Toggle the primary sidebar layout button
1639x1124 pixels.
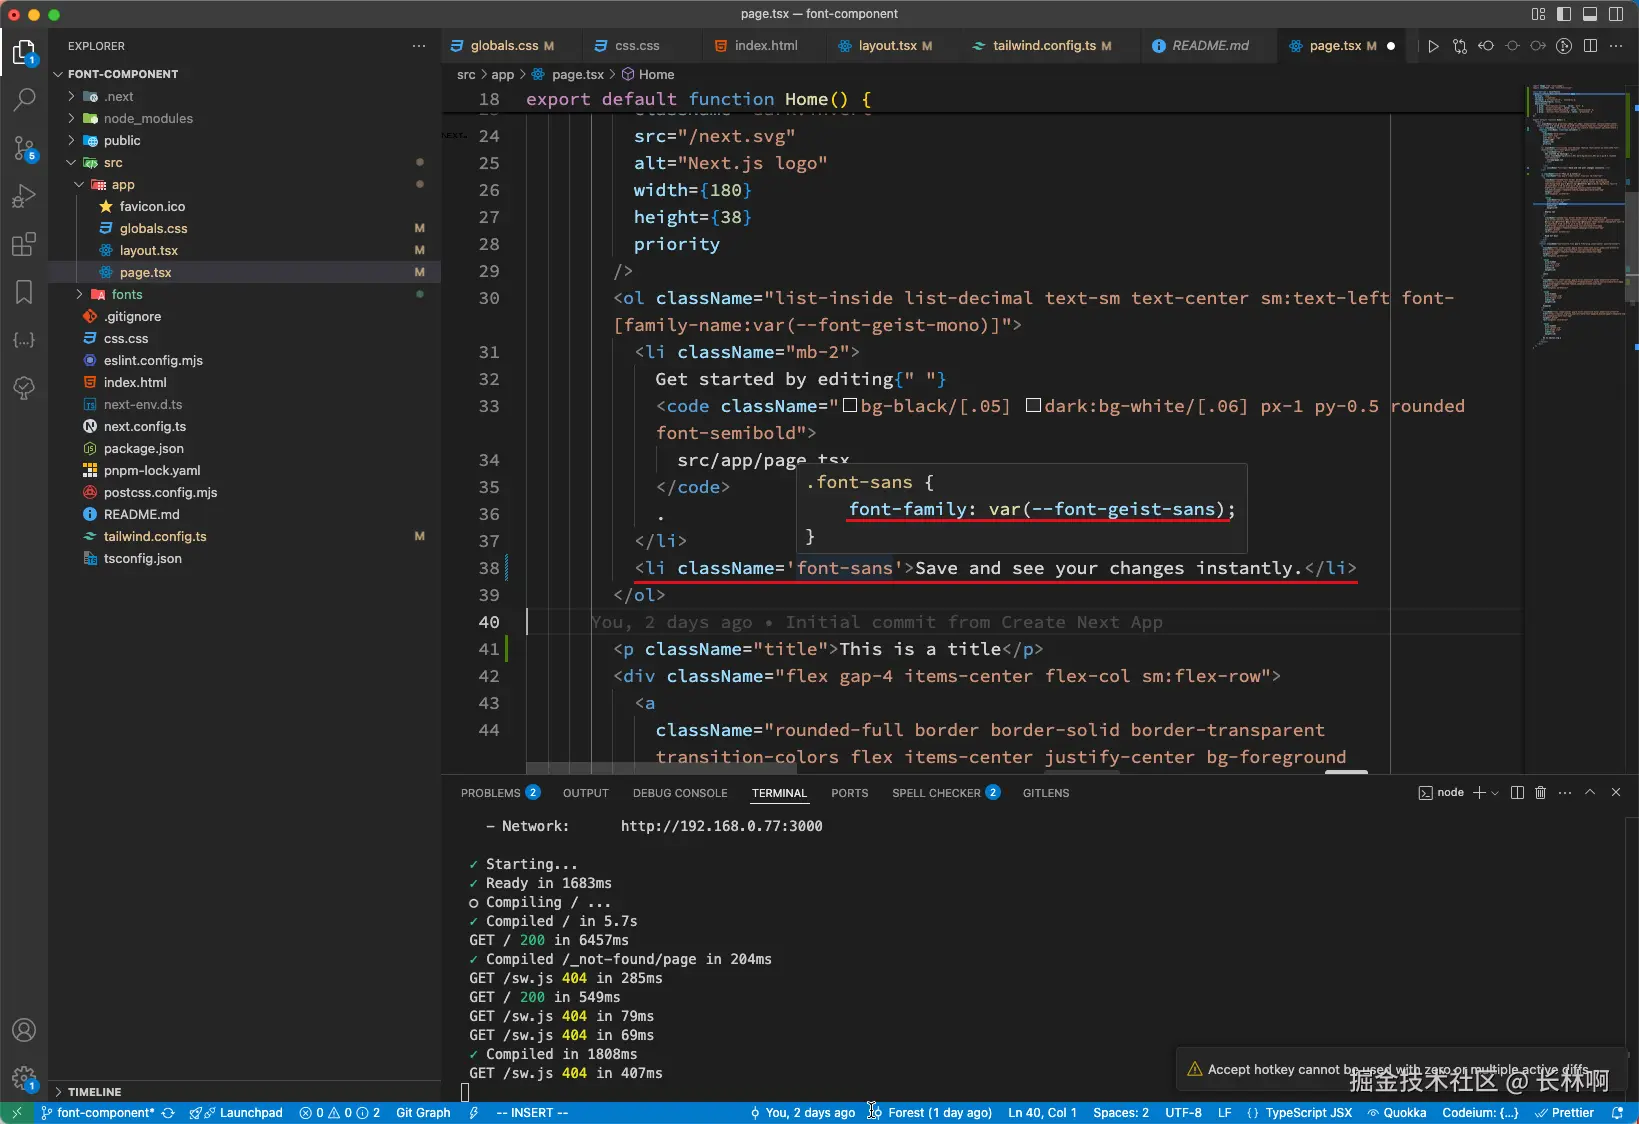point(1564,14)
